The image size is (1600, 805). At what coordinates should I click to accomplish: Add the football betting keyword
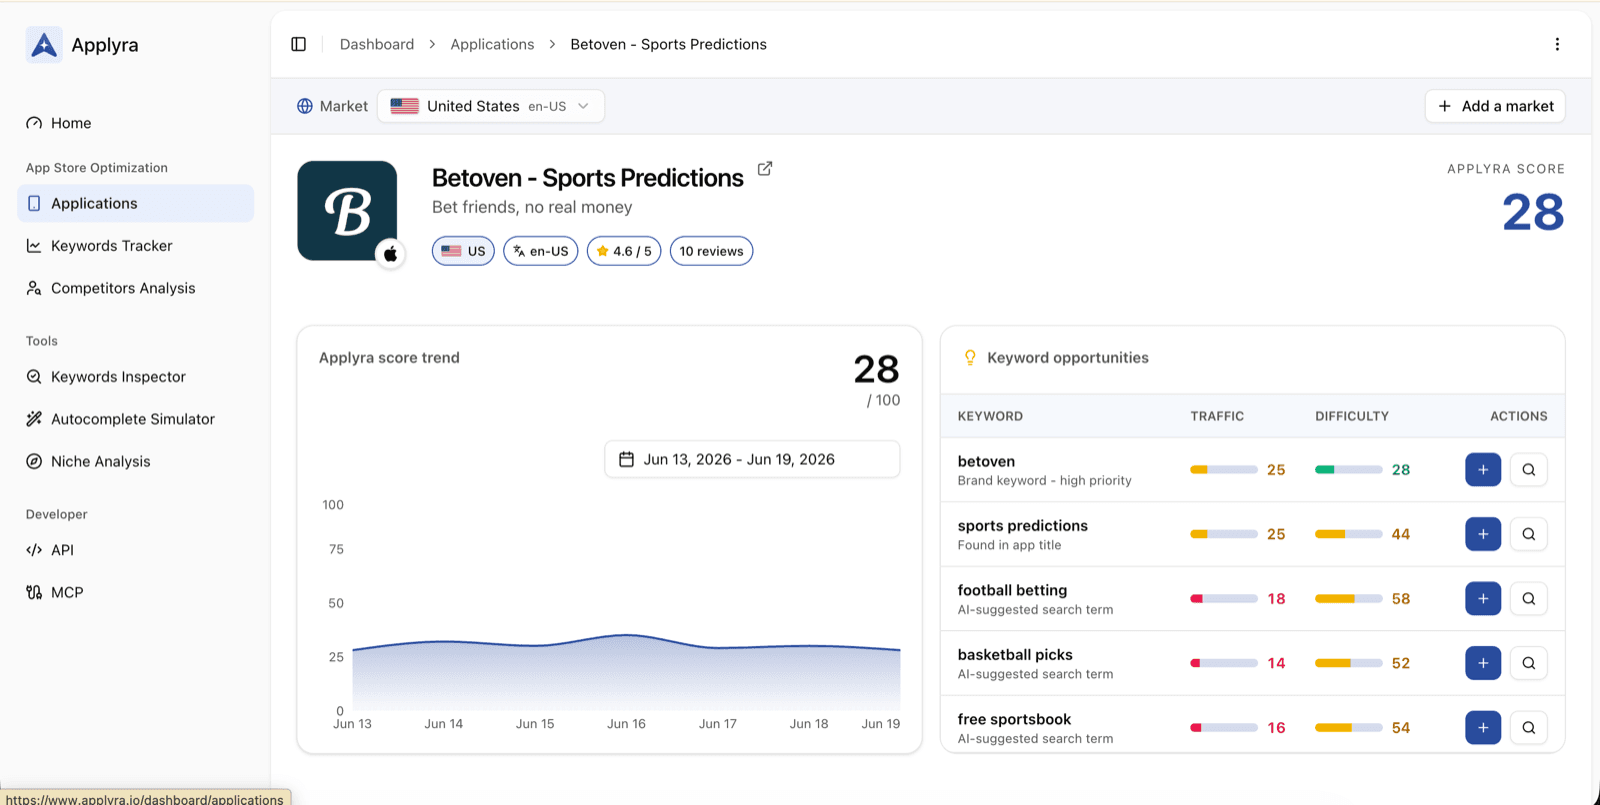coord(1483,598)
